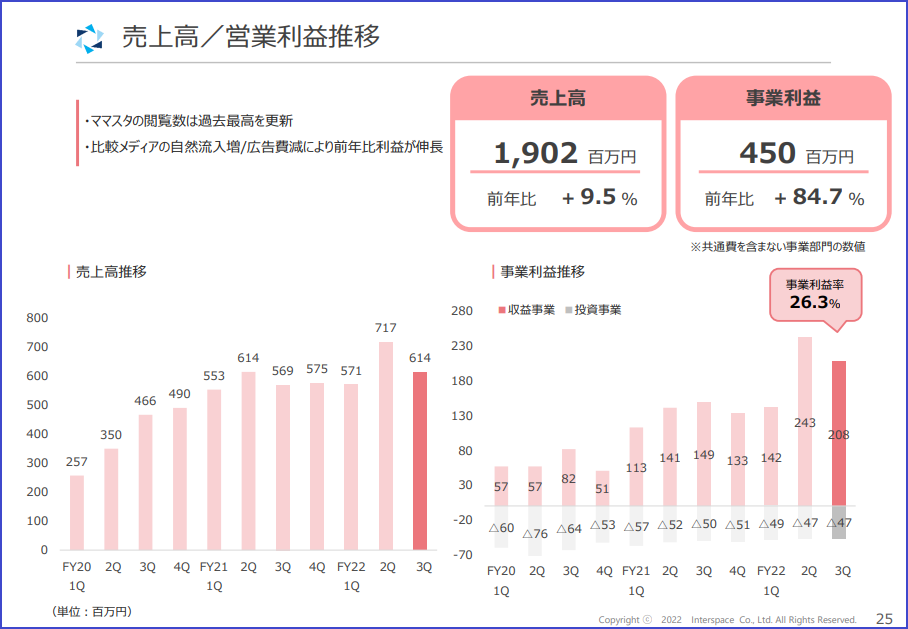This screenshot has height=629, width=908.
Task: Click the profit bar labeled 142
Action: click(771, 456)
